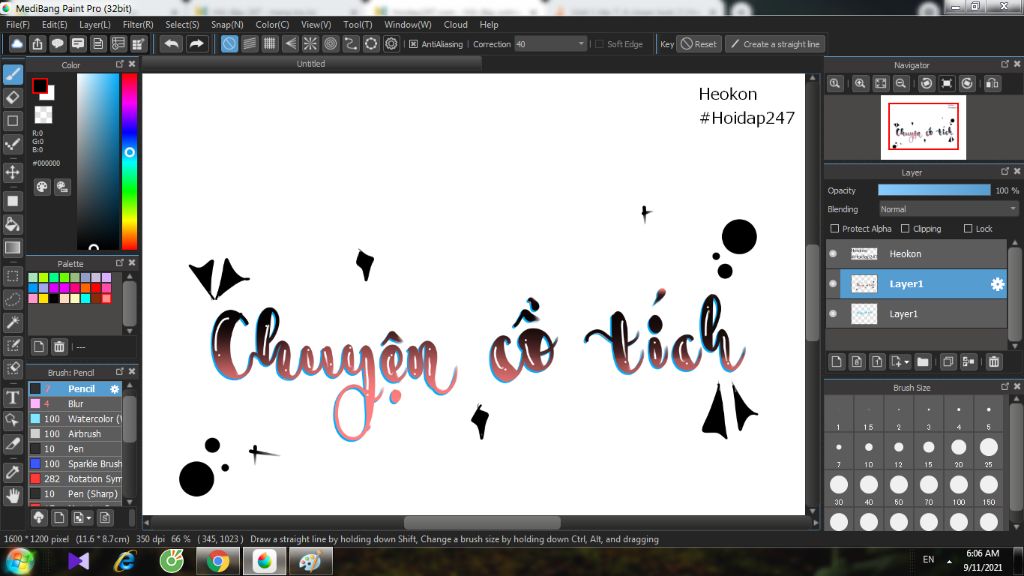Select the Sparkle Brush
The width and height of the screenshot is (1024, 576).
click(76, 464)
